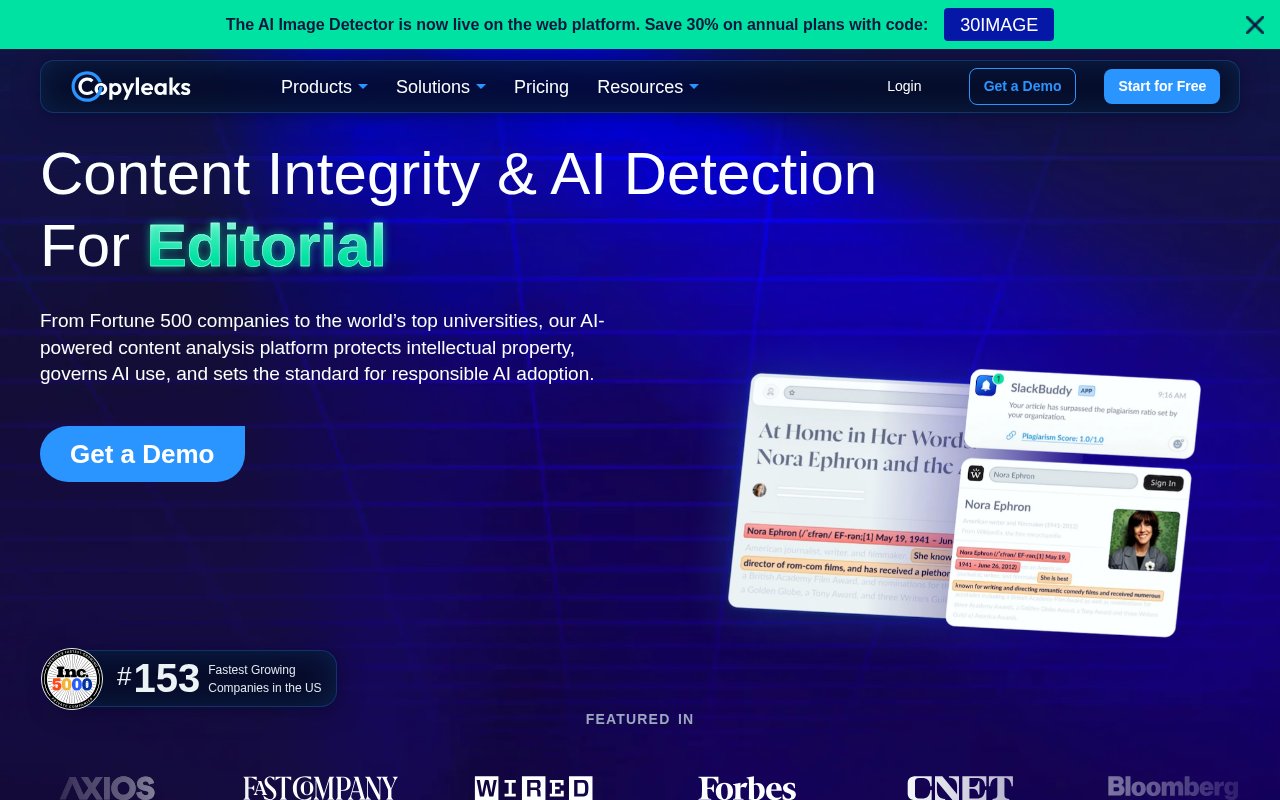Click the Axios logo

tap(107, 788)
